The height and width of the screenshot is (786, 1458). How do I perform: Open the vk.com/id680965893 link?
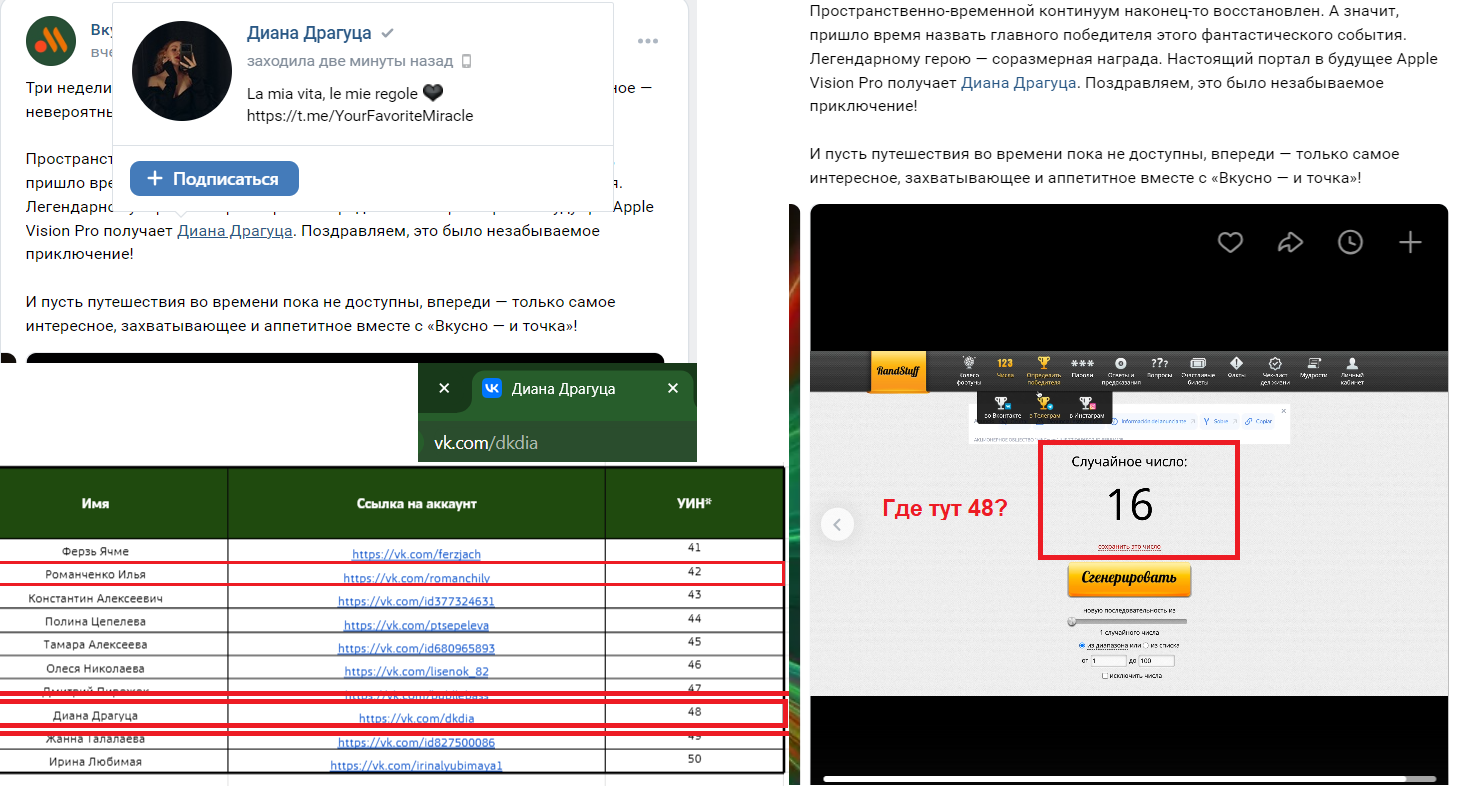[416, 649]
